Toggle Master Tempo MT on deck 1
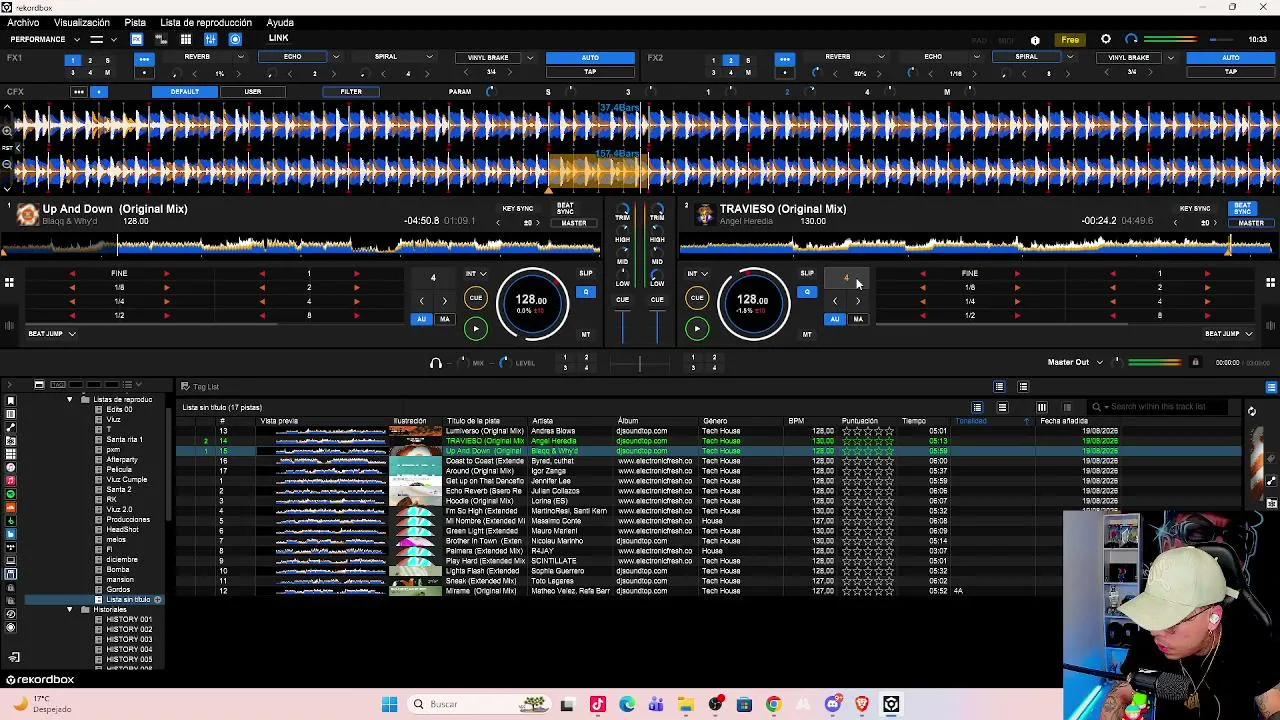 click(x=586, y=334)
